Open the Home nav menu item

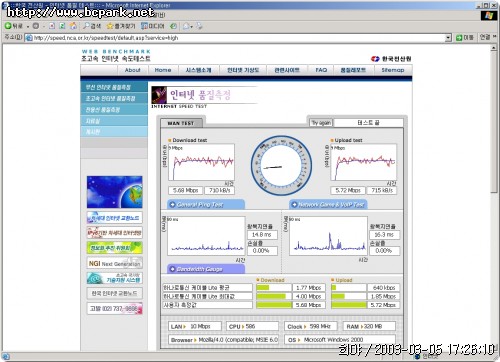pyautogui.click(x=163, y=70)
